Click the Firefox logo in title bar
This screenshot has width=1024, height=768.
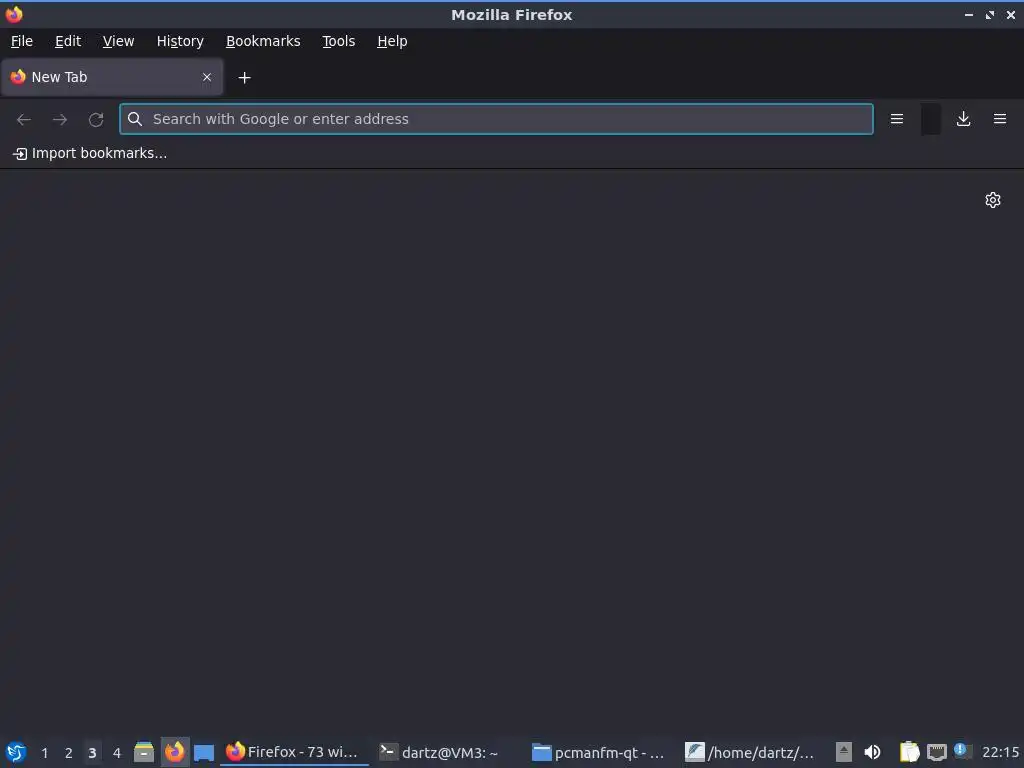click(14, 14)
